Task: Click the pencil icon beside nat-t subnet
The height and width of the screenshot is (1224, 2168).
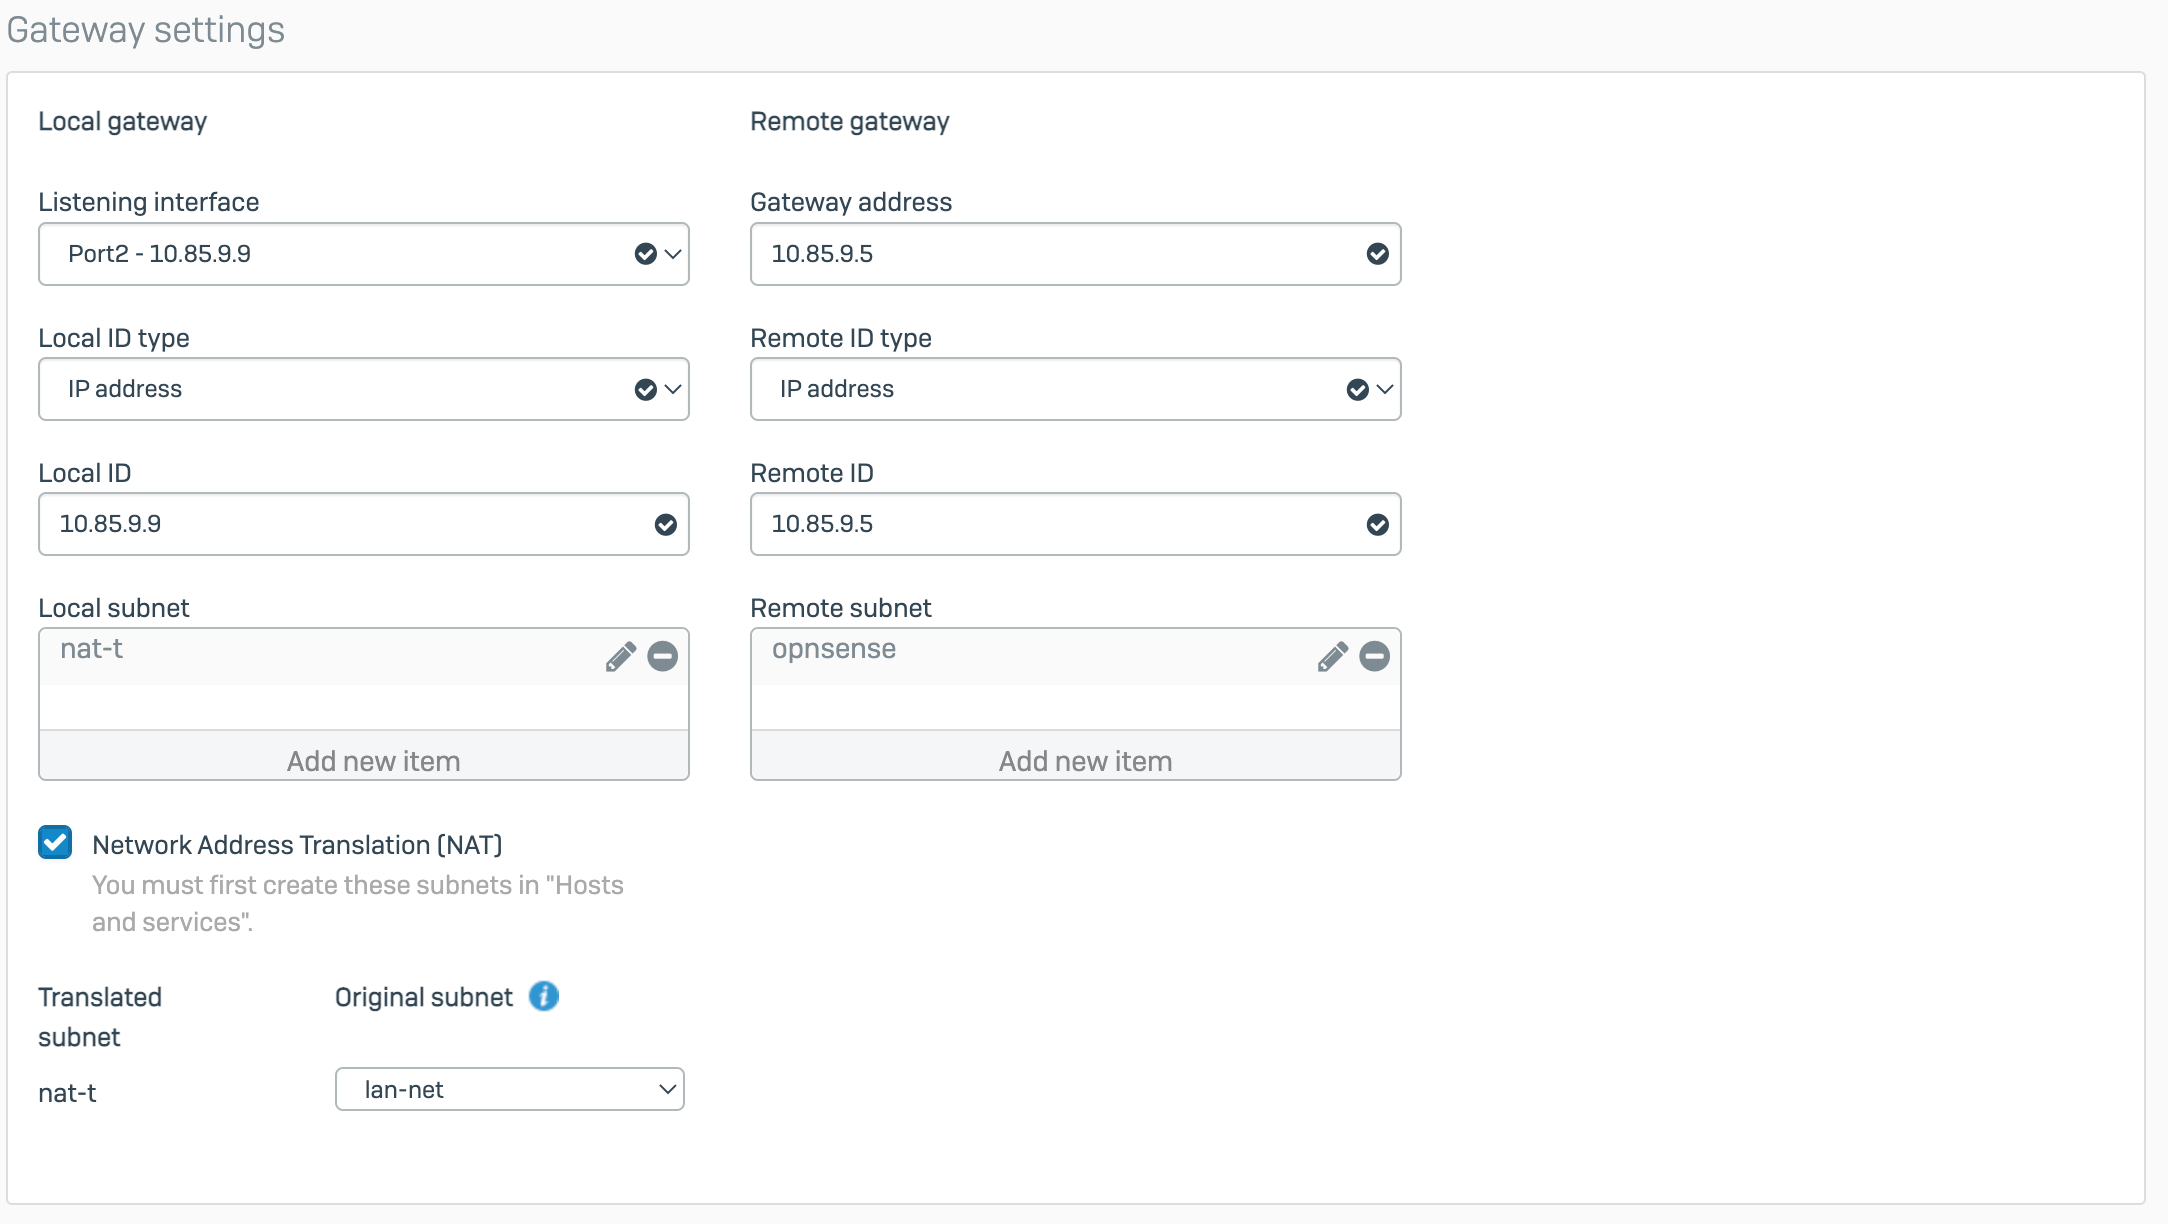Action: [620, 657]
